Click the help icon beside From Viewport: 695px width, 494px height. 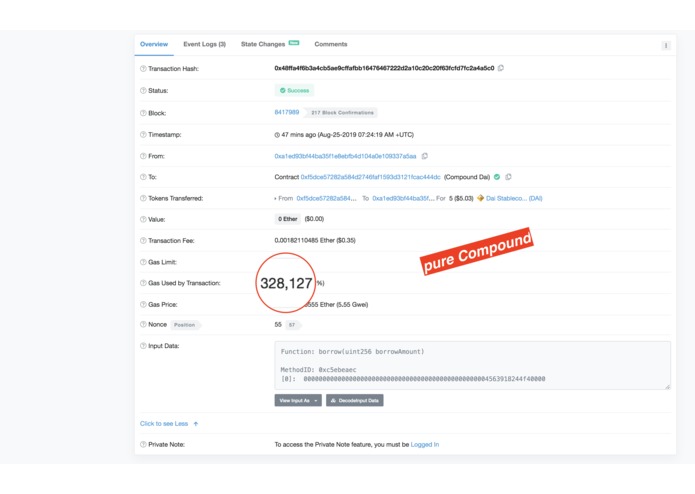(143, 156)
